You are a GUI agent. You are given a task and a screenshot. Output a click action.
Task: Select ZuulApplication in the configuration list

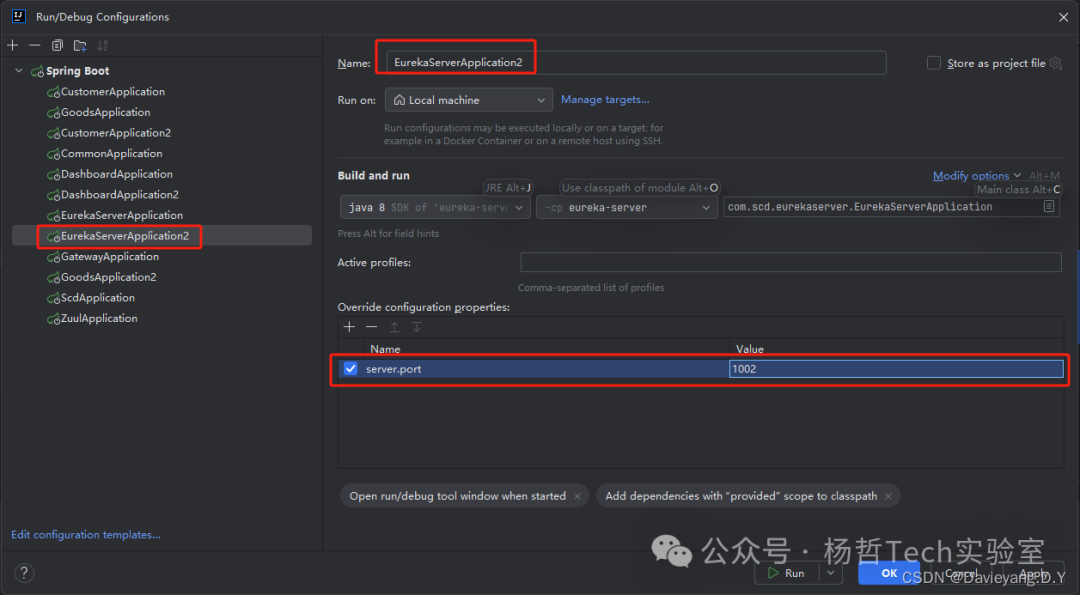[x=99, y=319]
